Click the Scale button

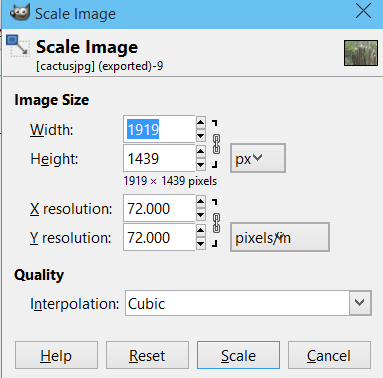coord(238,355)
